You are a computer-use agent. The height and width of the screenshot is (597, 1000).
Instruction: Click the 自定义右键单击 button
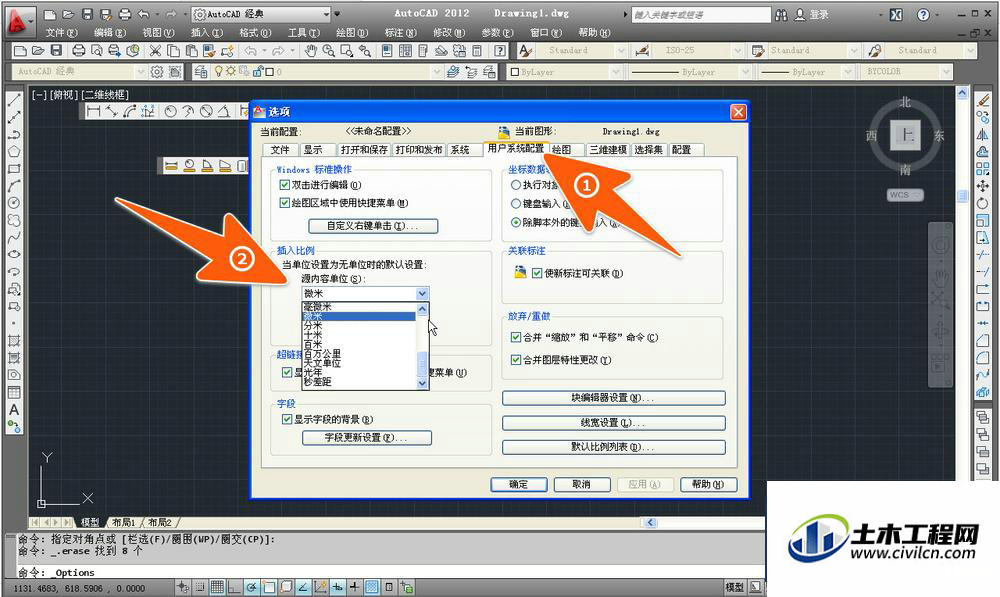(373, 226)
